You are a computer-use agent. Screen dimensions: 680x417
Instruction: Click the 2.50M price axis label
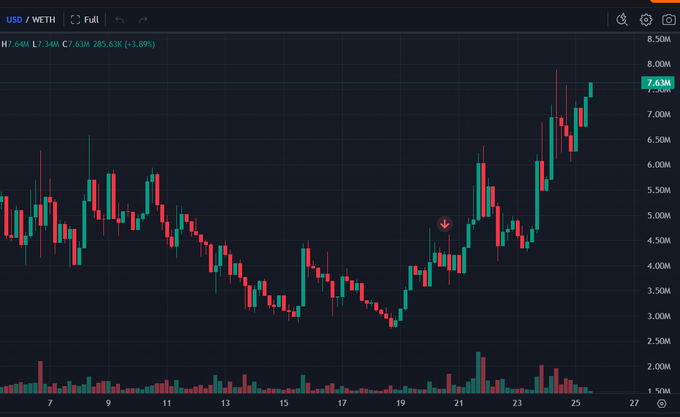659,341
